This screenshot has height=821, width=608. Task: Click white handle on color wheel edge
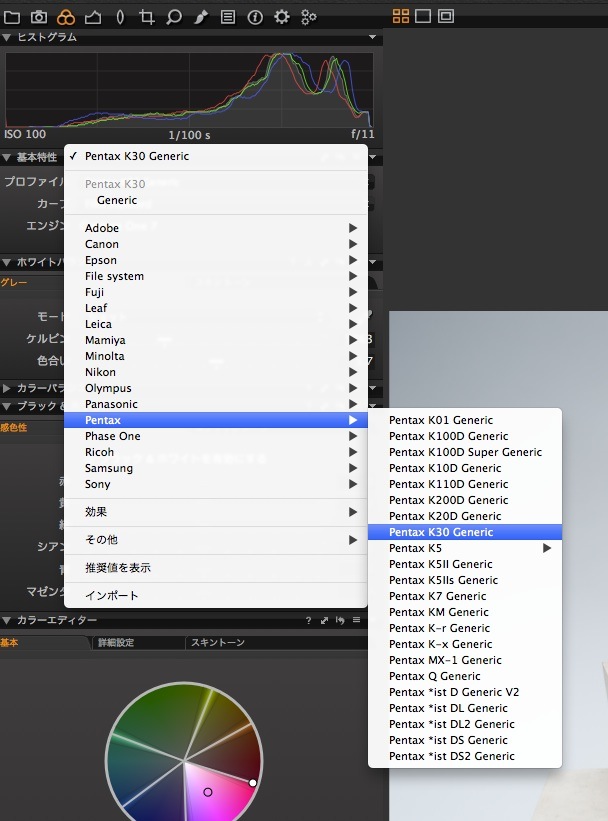click(x=252, y=783)
